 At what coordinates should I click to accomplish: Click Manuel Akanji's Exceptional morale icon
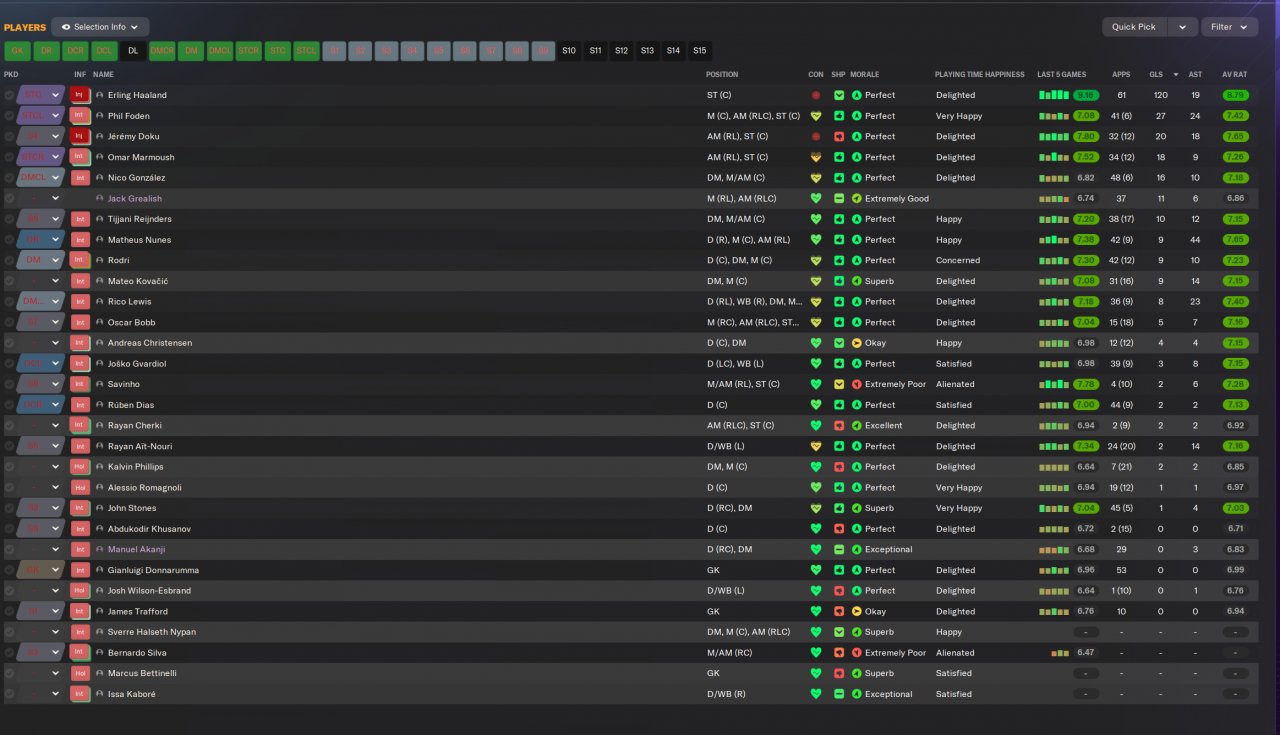coord(856,549)
